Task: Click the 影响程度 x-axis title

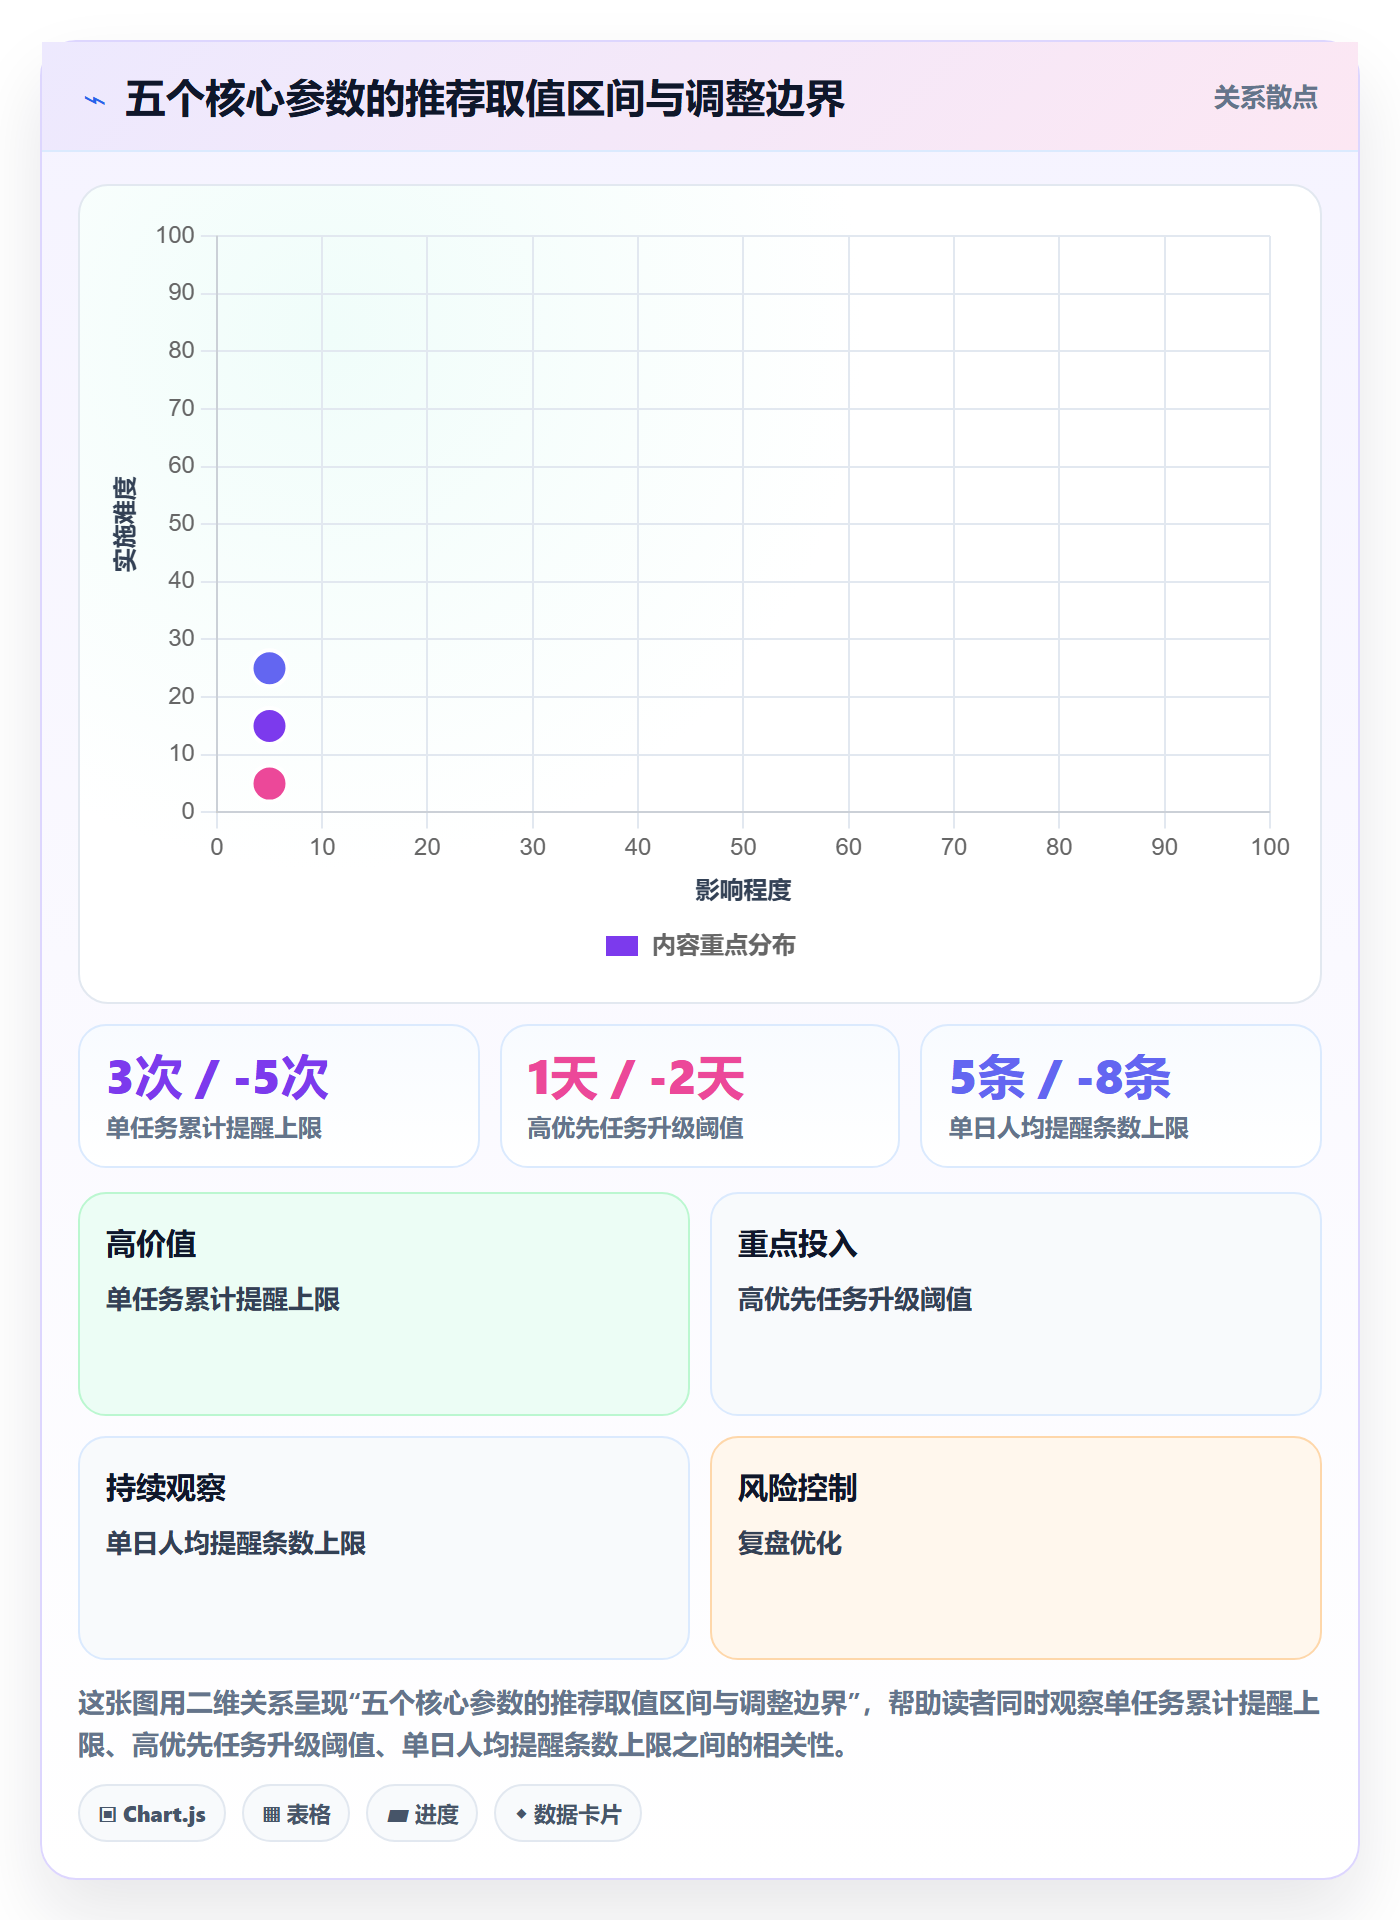Action: (x=743, y=890)
